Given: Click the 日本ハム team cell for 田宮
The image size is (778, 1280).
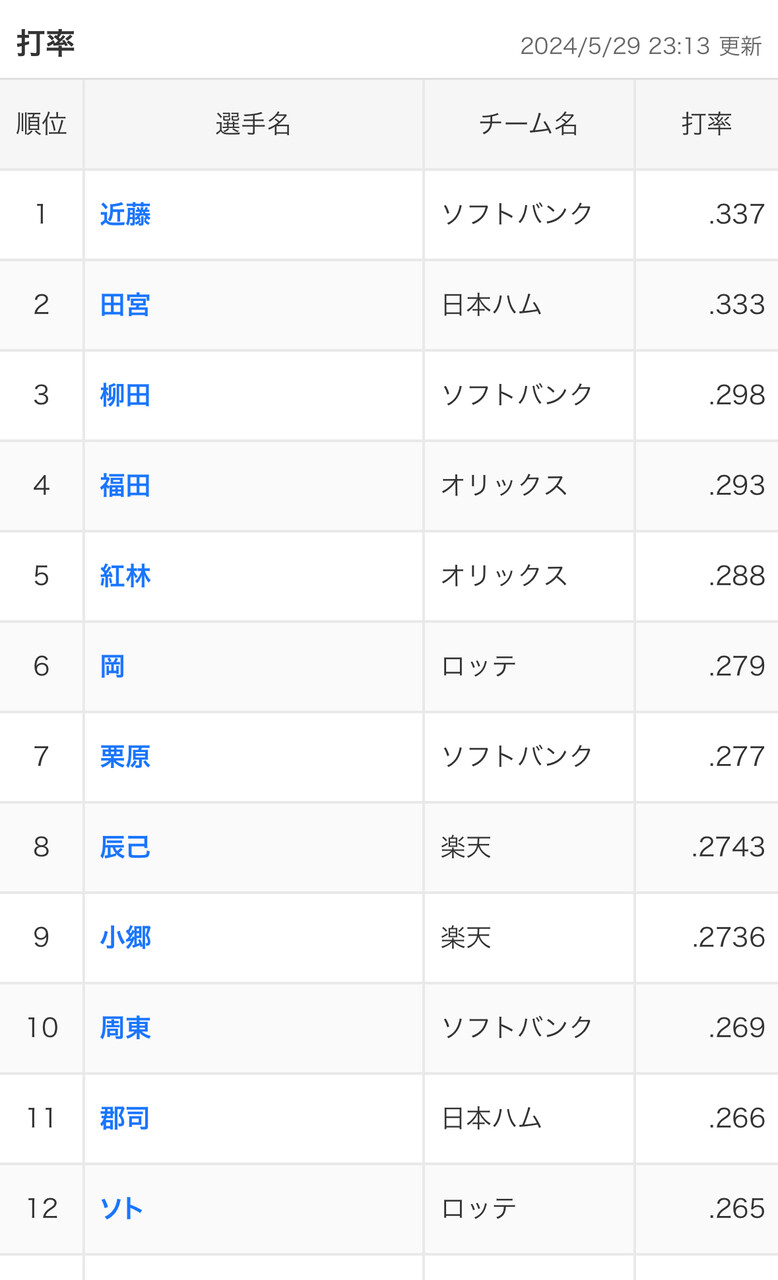Looking at the screenshot, I should (x=529, y=305).
